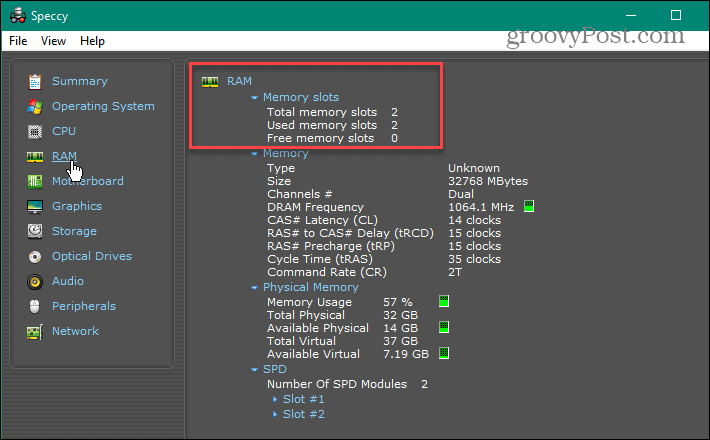The width and height of the screenshot is (710, 440).
Task: Click the Operating System Windows logo icon
Action: point(35,106)
